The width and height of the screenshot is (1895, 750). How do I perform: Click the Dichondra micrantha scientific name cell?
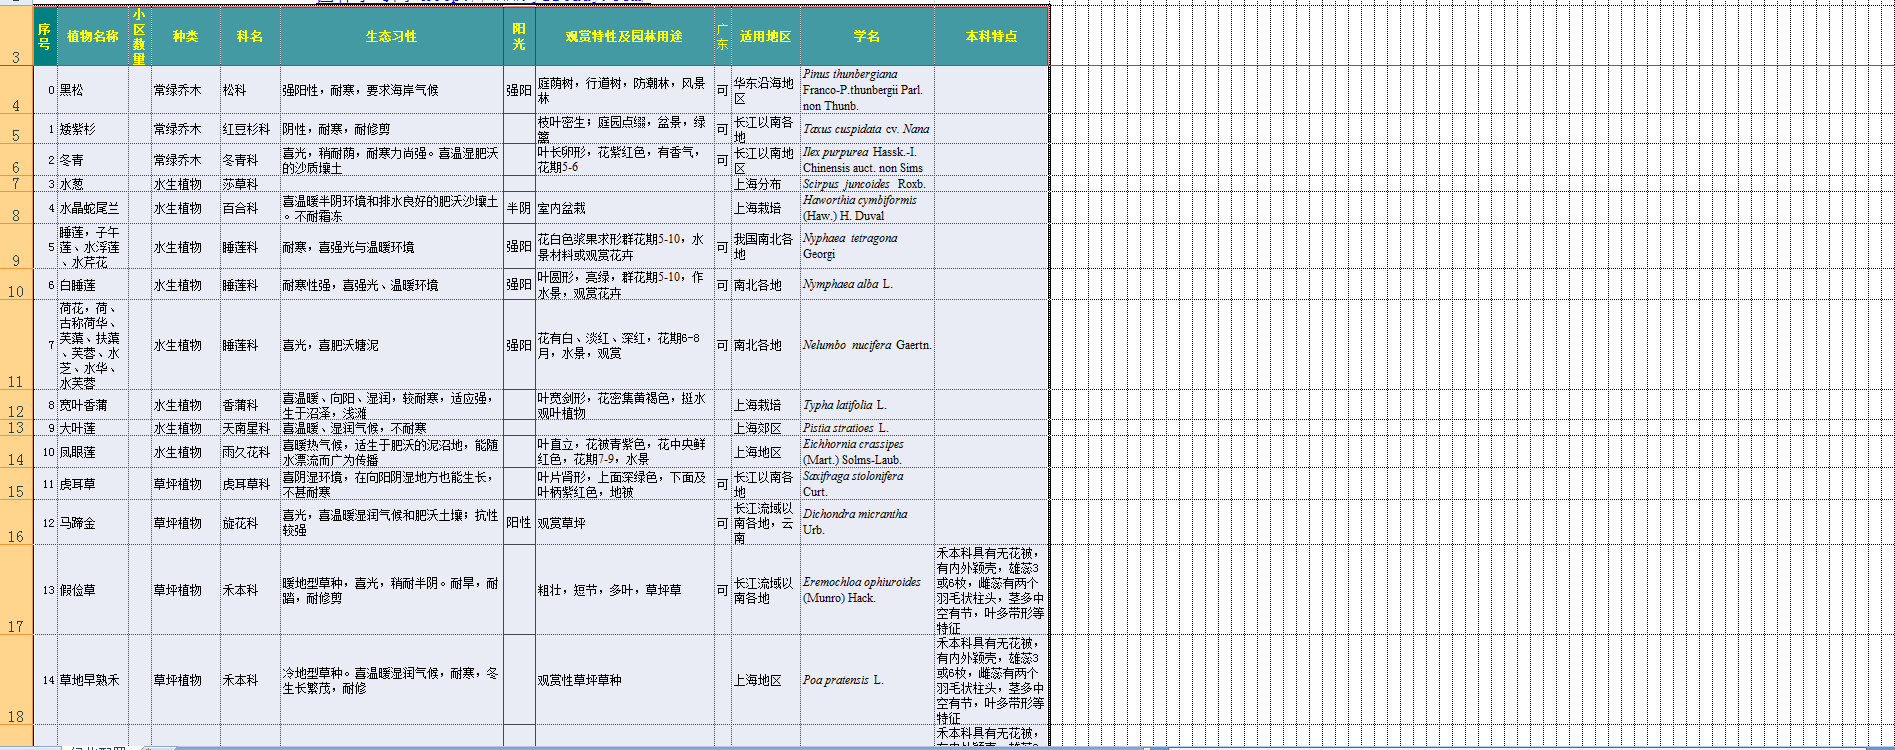[x=867, y=523]
